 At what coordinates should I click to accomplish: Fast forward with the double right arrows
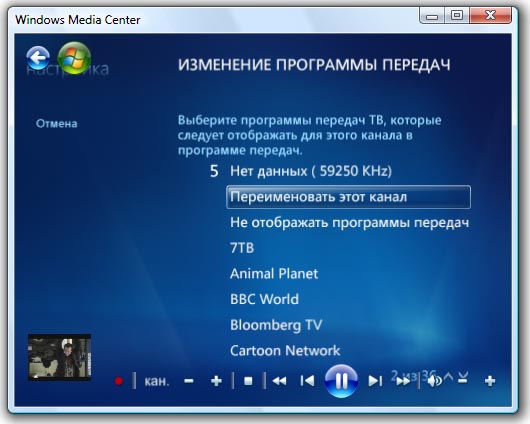(403, 381)
